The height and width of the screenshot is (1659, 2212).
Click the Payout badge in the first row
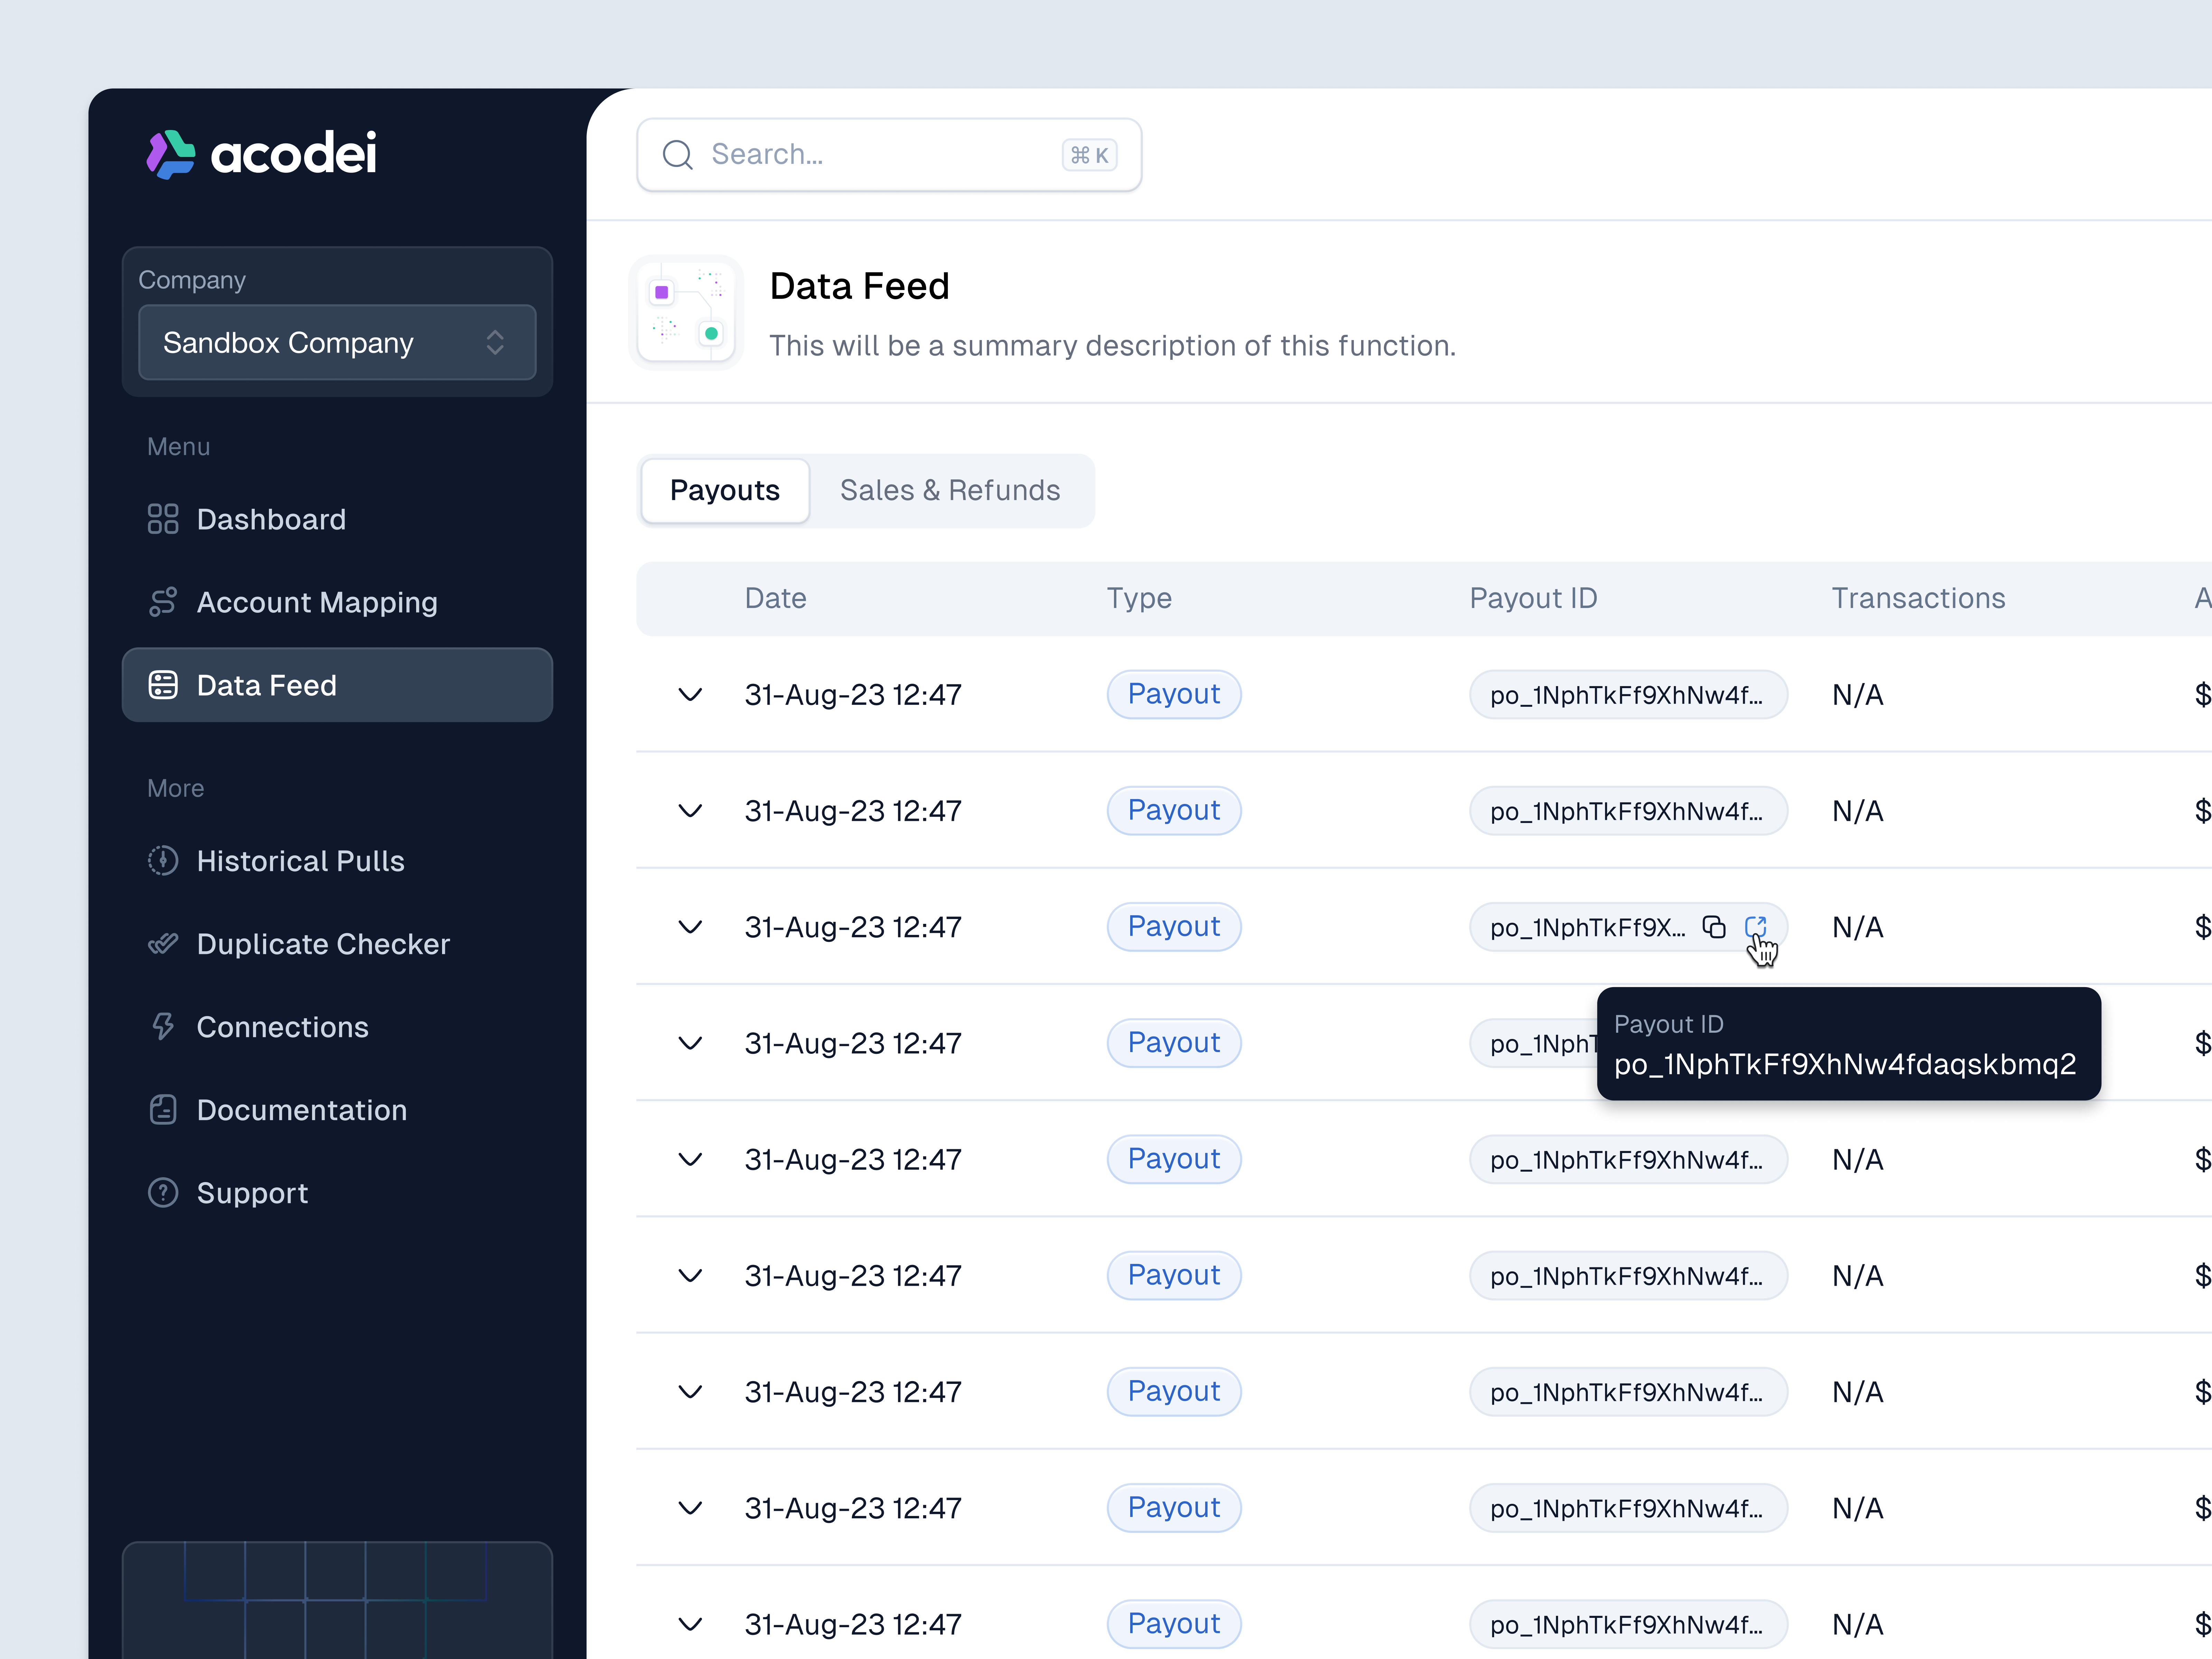click(x=1173, y=694)
